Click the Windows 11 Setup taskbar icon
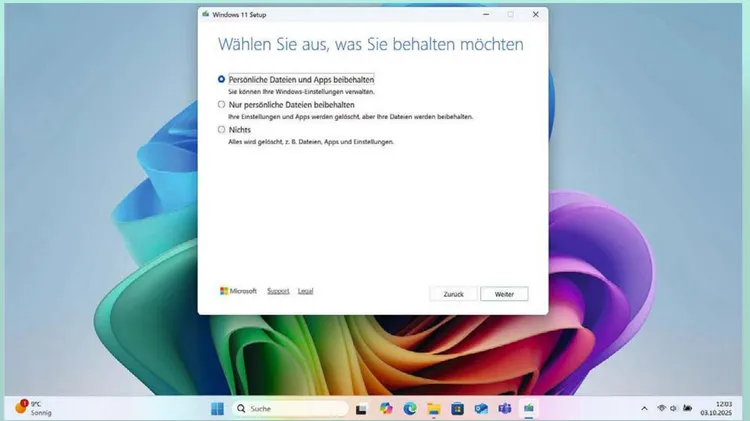 529,408
